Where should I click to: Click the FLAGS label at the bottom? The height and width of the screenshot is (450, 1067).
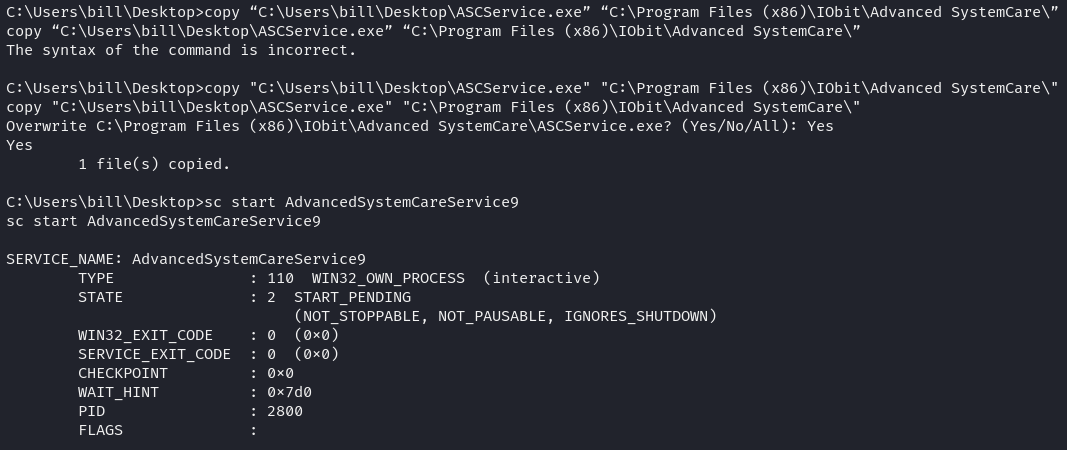(101, 430)
